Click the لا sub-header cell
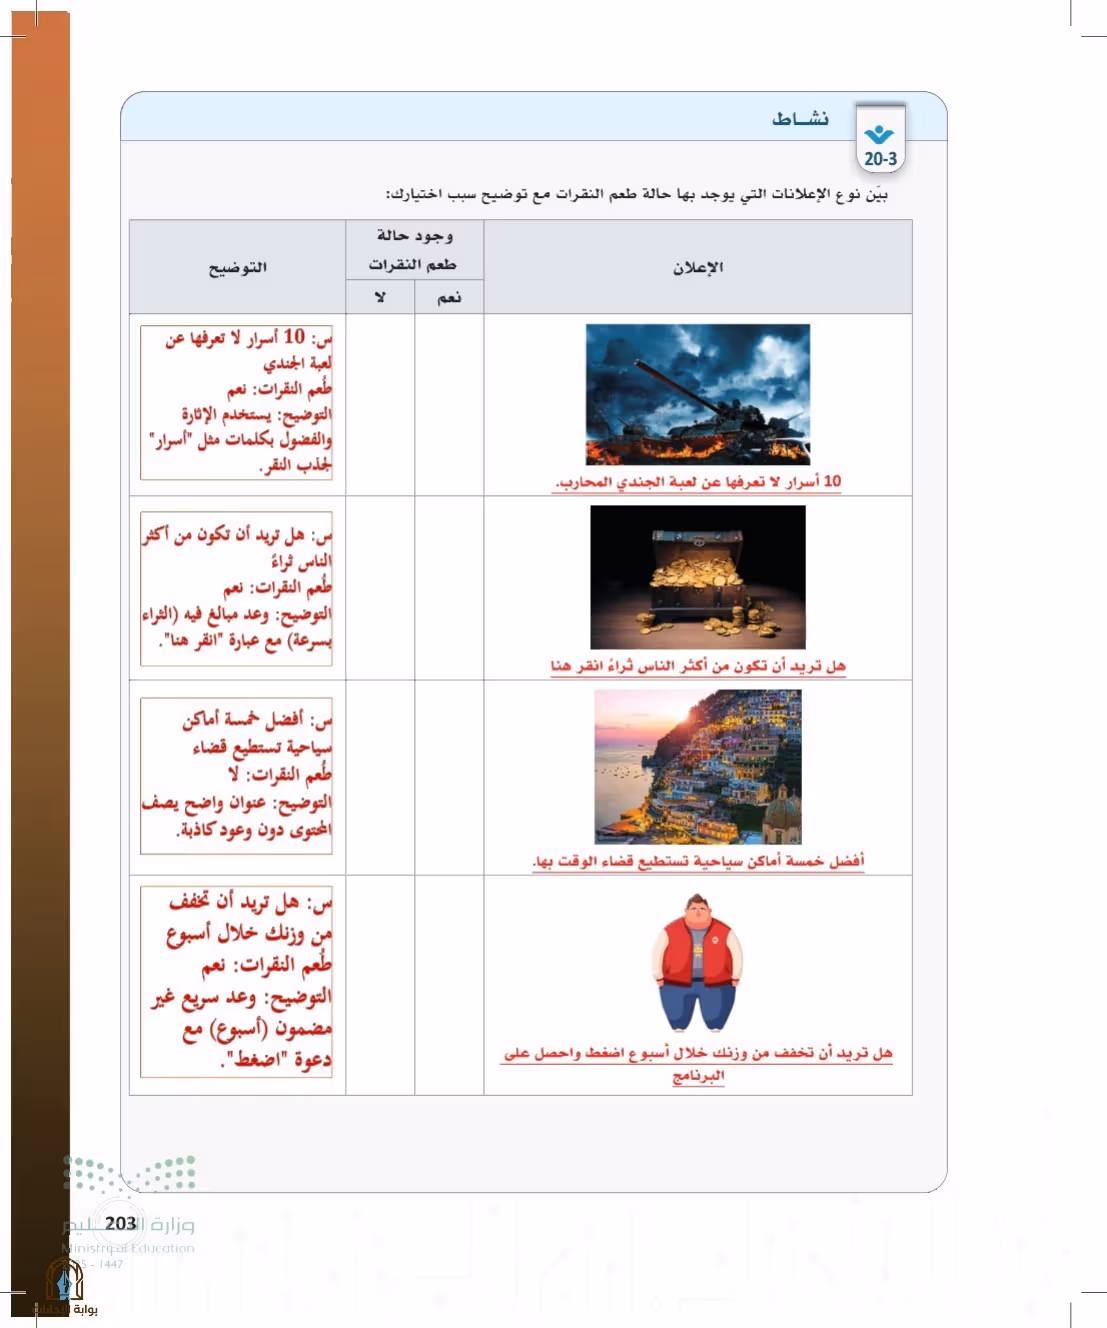 pos(380,297)
